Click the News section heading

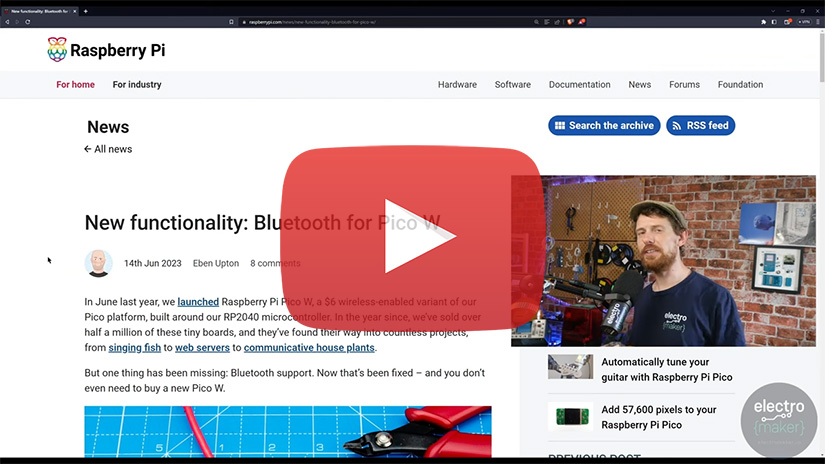[x=108, y=127]
